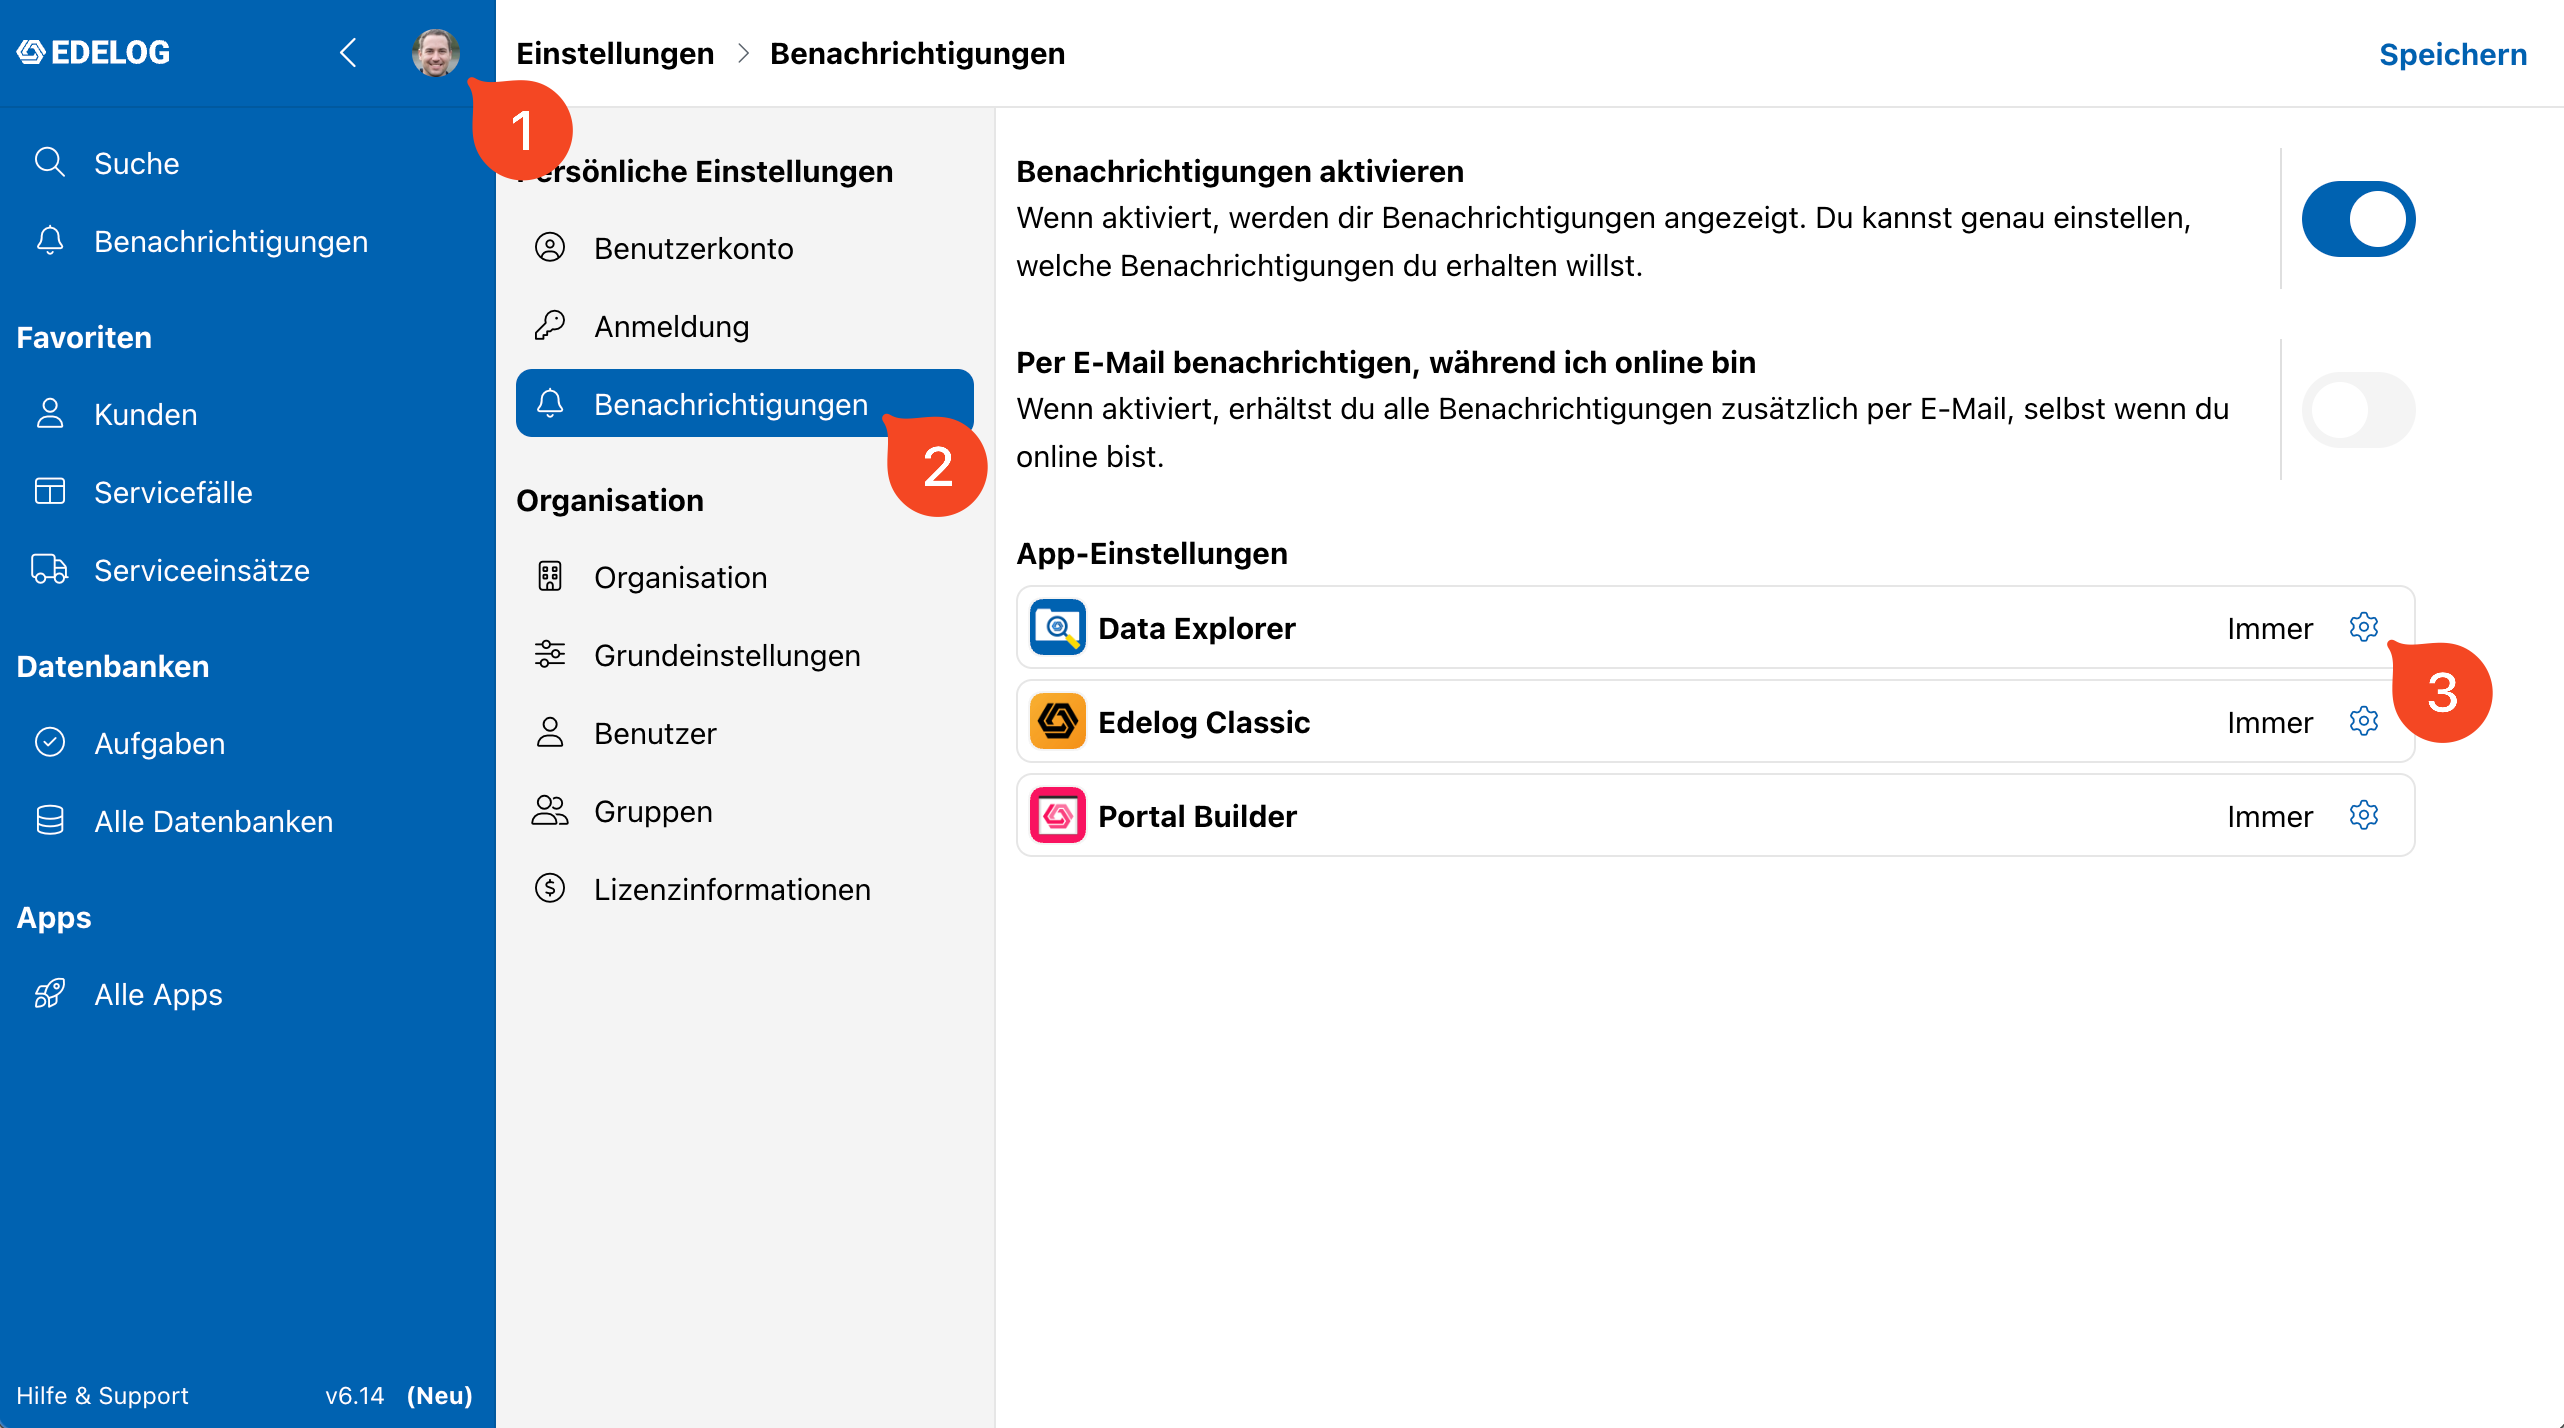Click Immer value for Portal Builder
This screenshot has height=1428, width=2564.
2270,817
